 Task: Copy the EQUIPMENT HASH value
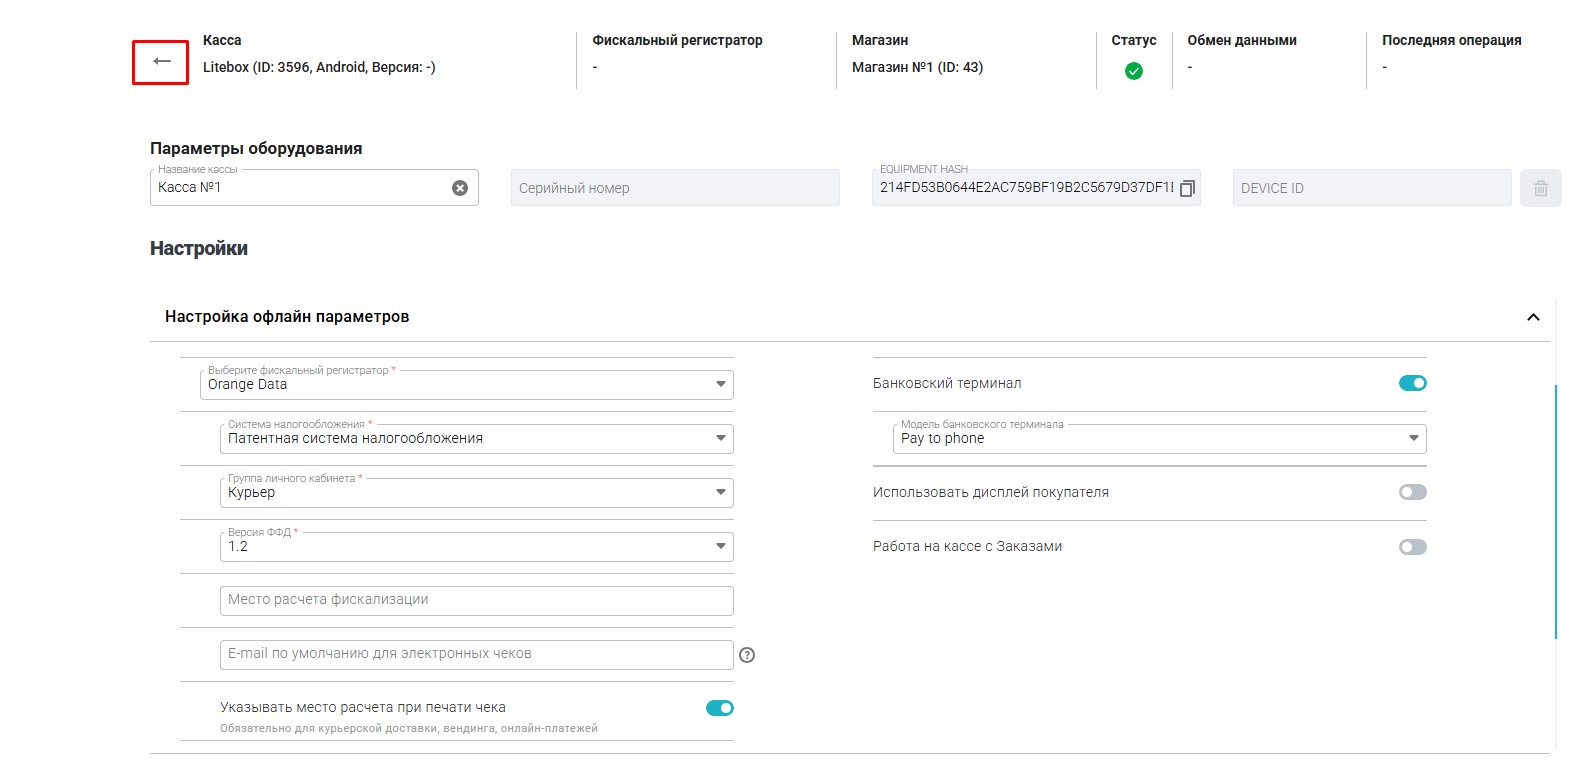(x=1187, y=188)
